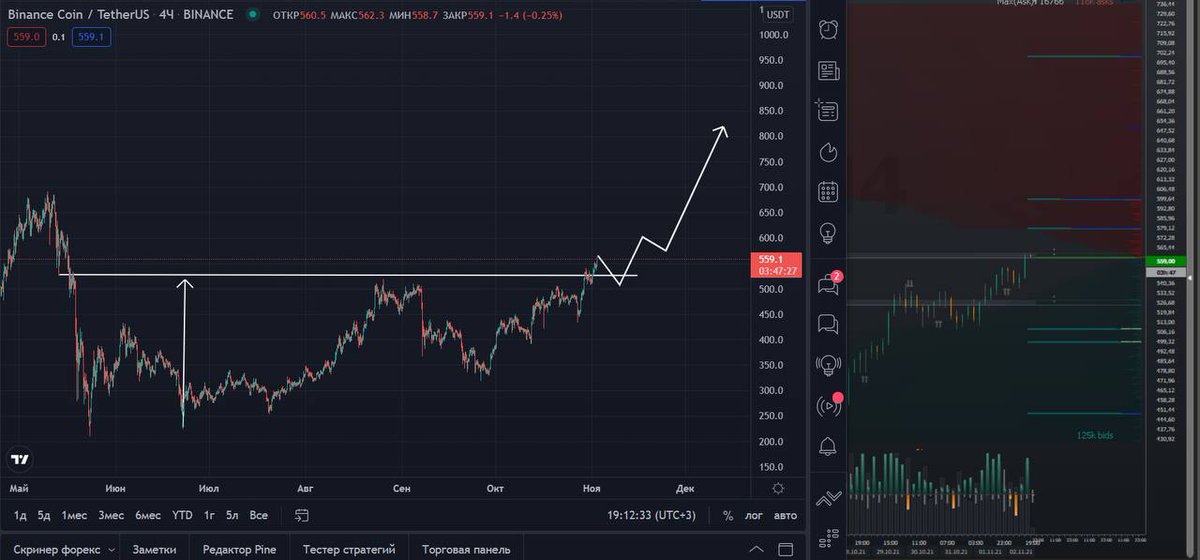
Task: Open the Редактор Pine tab
Action: 239,550
